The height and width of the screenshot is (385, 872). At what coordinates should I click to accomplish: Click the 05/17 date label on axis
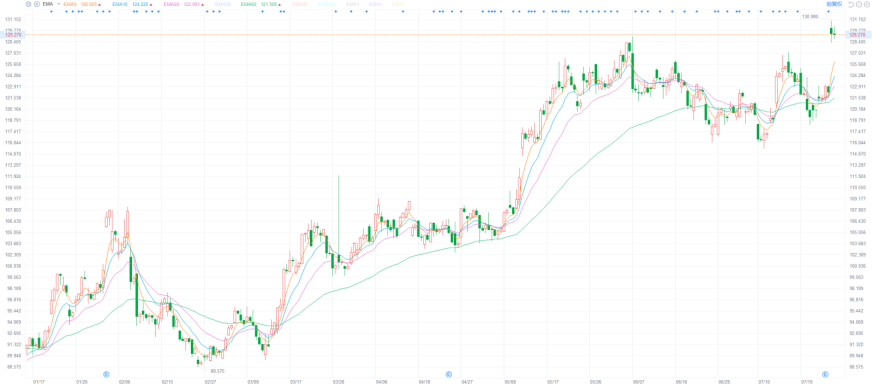click(553, 382)
